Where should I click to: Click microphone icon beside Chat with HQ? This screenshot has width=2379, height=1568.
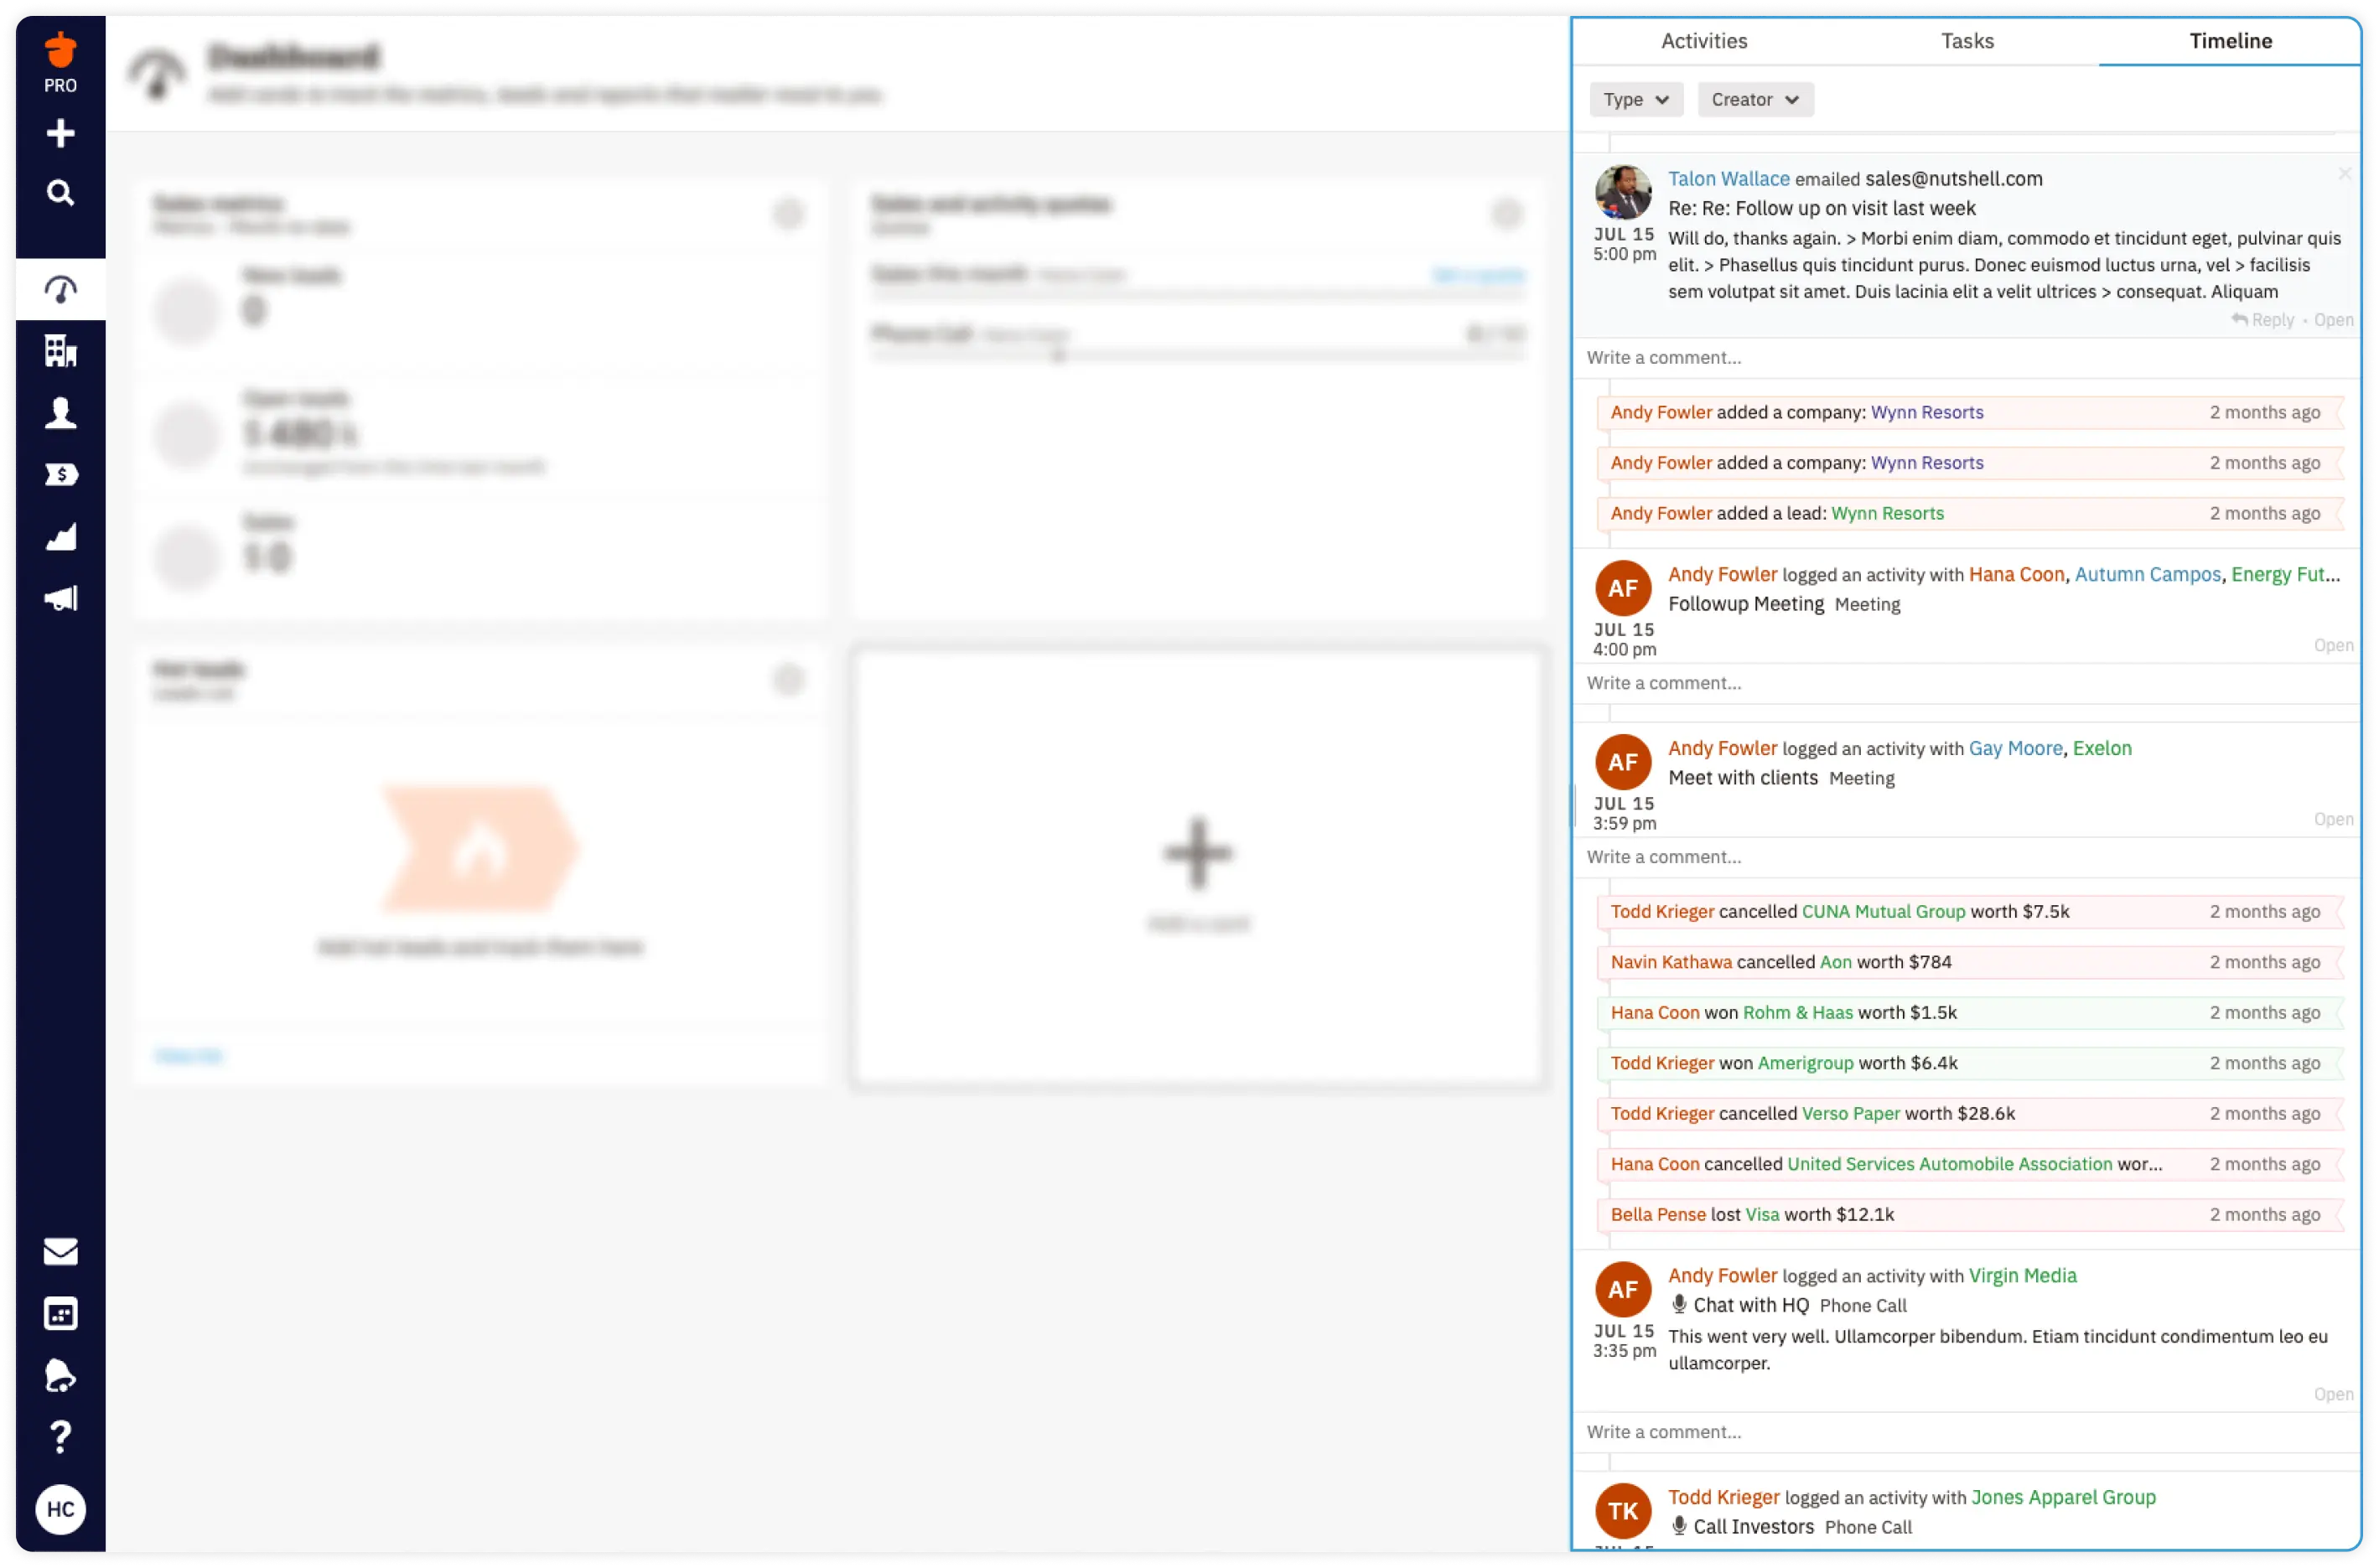tap(1679, 1305)
